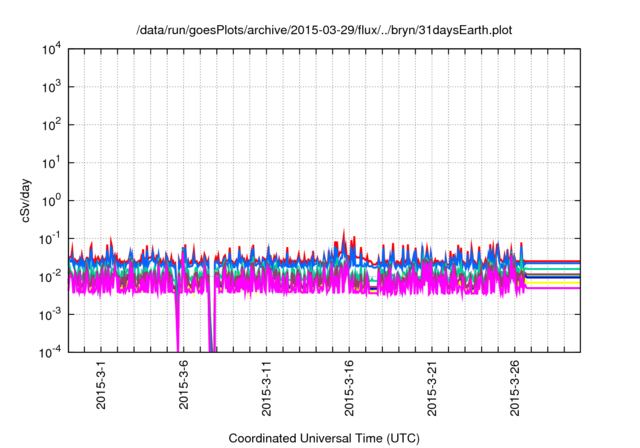Screen dimensions: 640x448
Task: Click the 10^3 y-axis tick label
Action: (x=52, y=87)
